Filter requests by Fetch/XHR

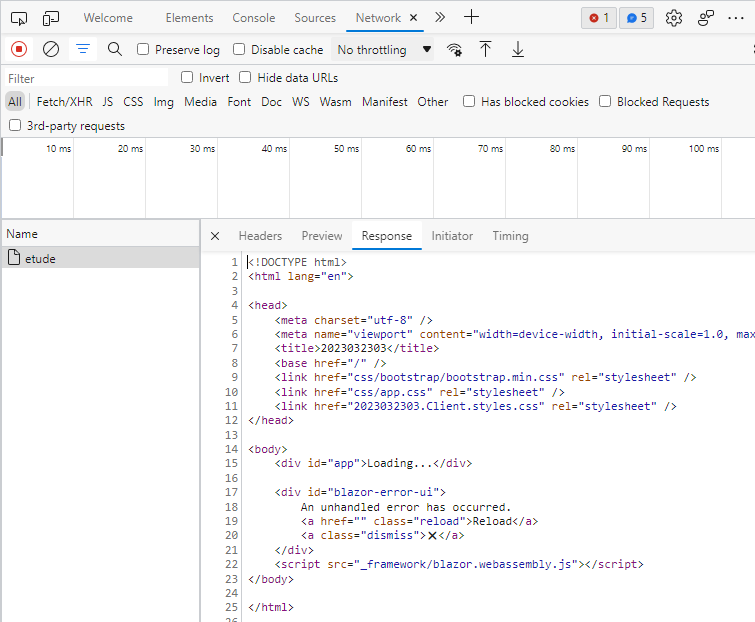pyautogui.click(x=64, y=102)
